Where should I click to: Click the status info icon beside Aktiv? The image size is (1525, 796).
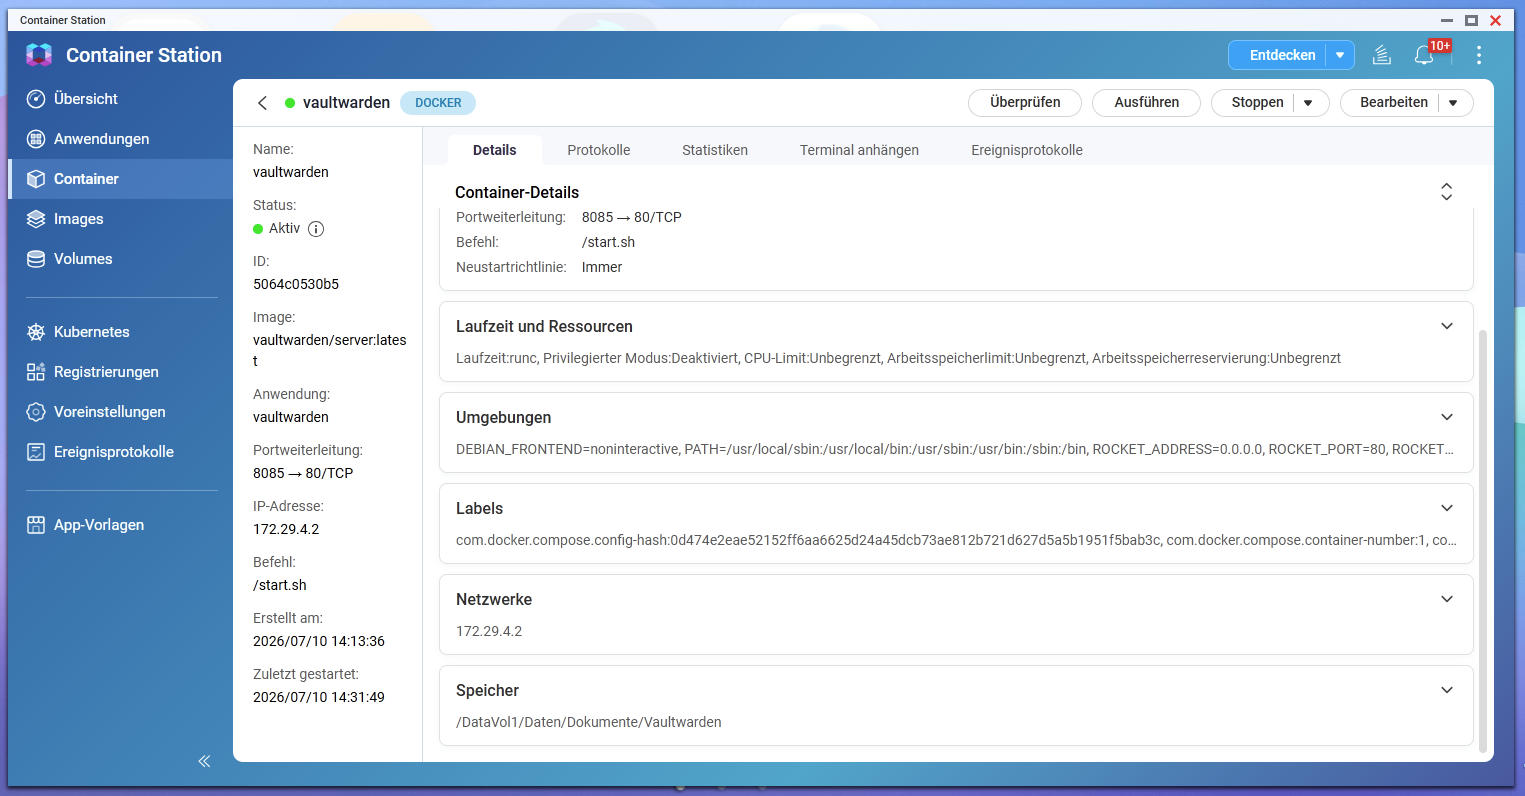click(x=316, y=229)
